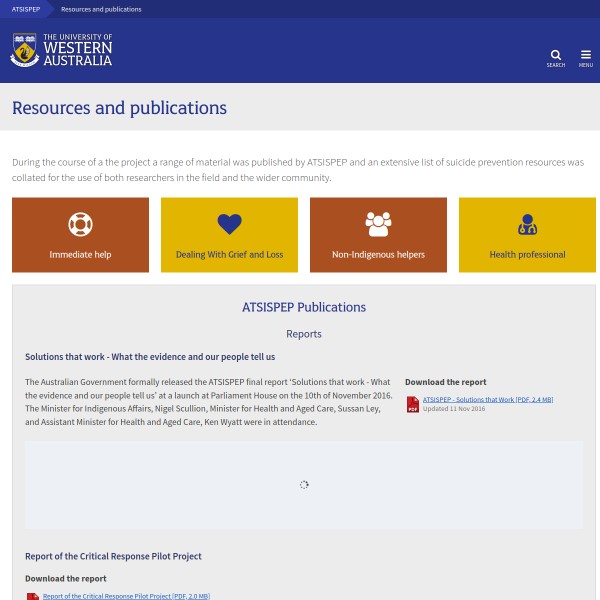
Task: Open the Health professional tile
Action: click(x=527, y=254)
